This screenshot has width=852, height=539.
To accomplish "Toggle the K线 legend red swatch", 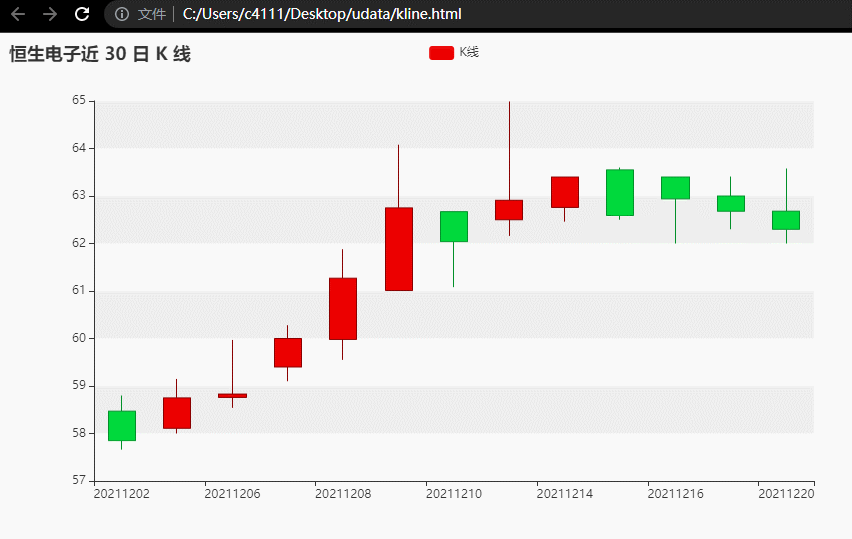I will tap(441, 53).
